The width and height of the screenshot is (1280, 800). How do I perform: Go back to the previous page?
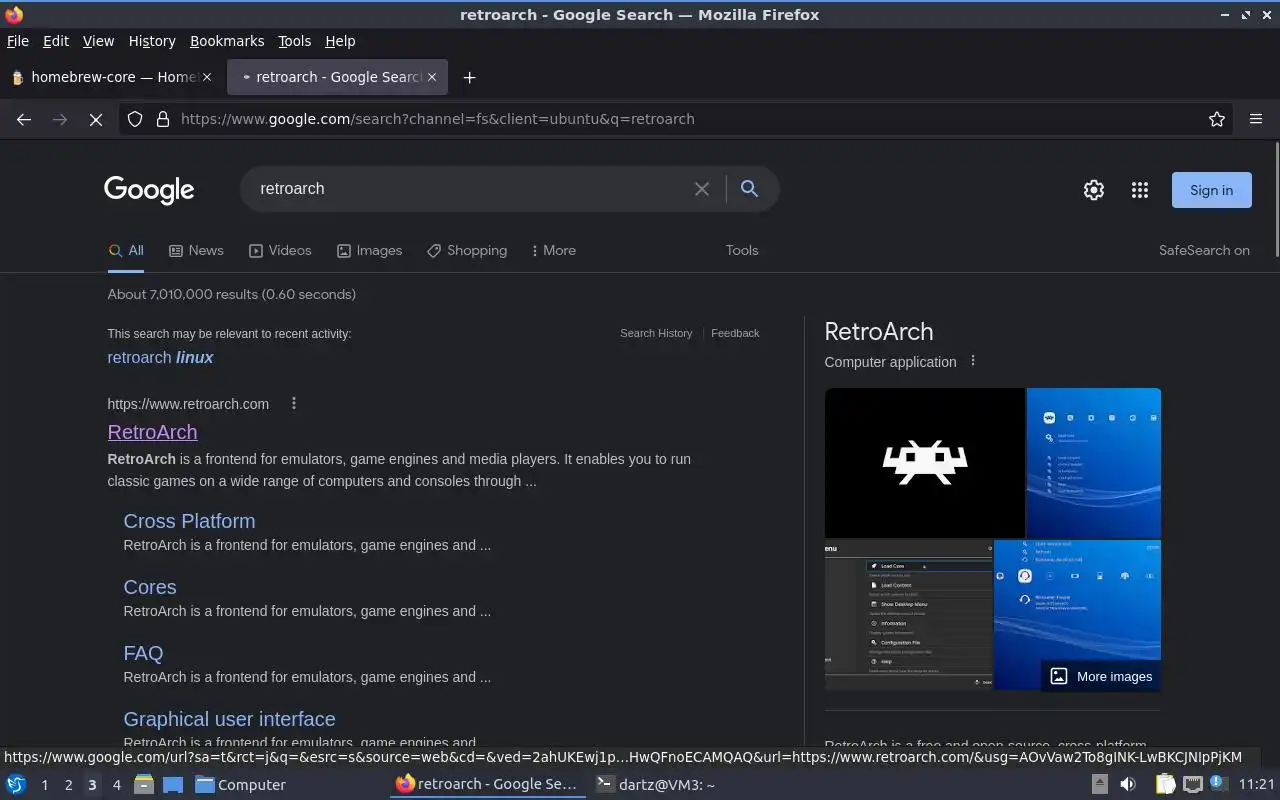pos(24,119)
